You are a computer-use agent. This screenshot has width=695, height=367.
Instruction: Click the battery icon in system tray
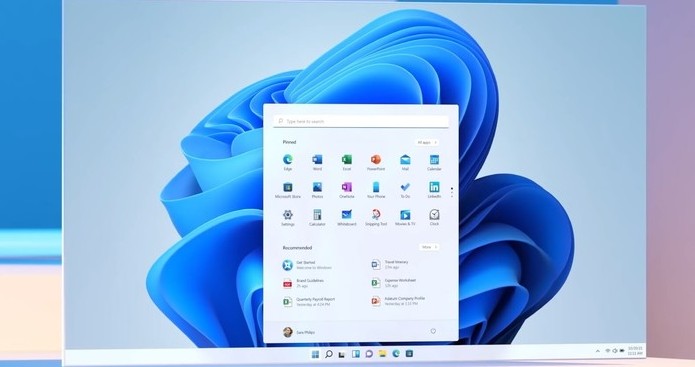click(622, 351)
